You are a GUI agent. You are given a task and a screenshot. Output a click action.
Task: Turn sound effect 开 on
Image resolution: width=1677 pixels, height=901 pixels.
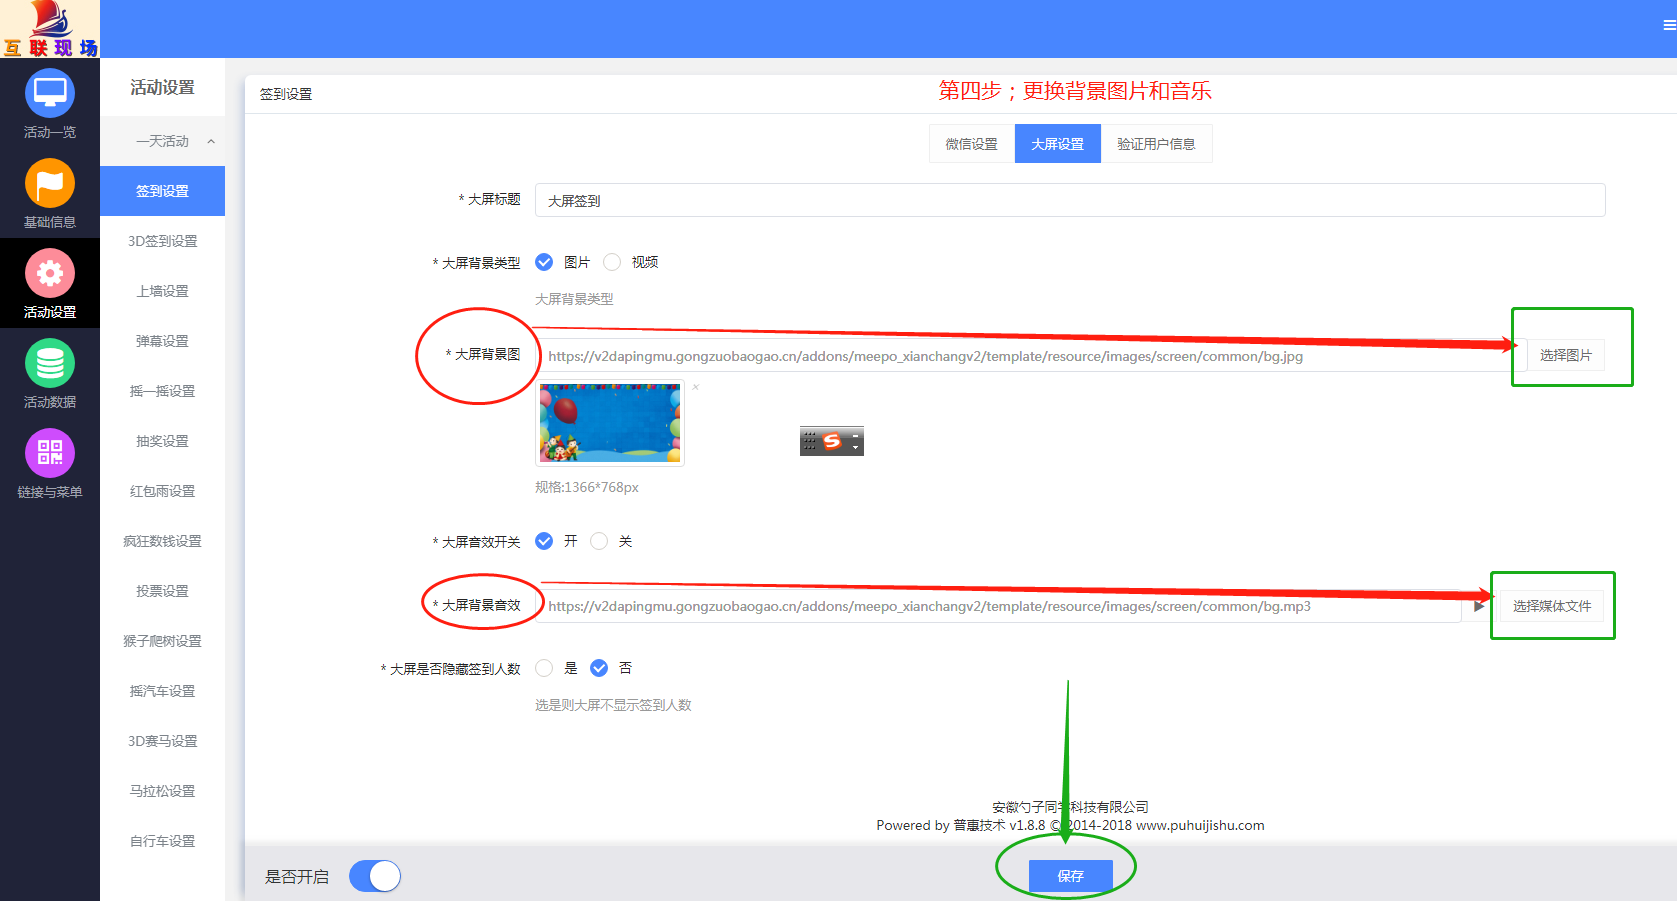[x=544, y=541]
